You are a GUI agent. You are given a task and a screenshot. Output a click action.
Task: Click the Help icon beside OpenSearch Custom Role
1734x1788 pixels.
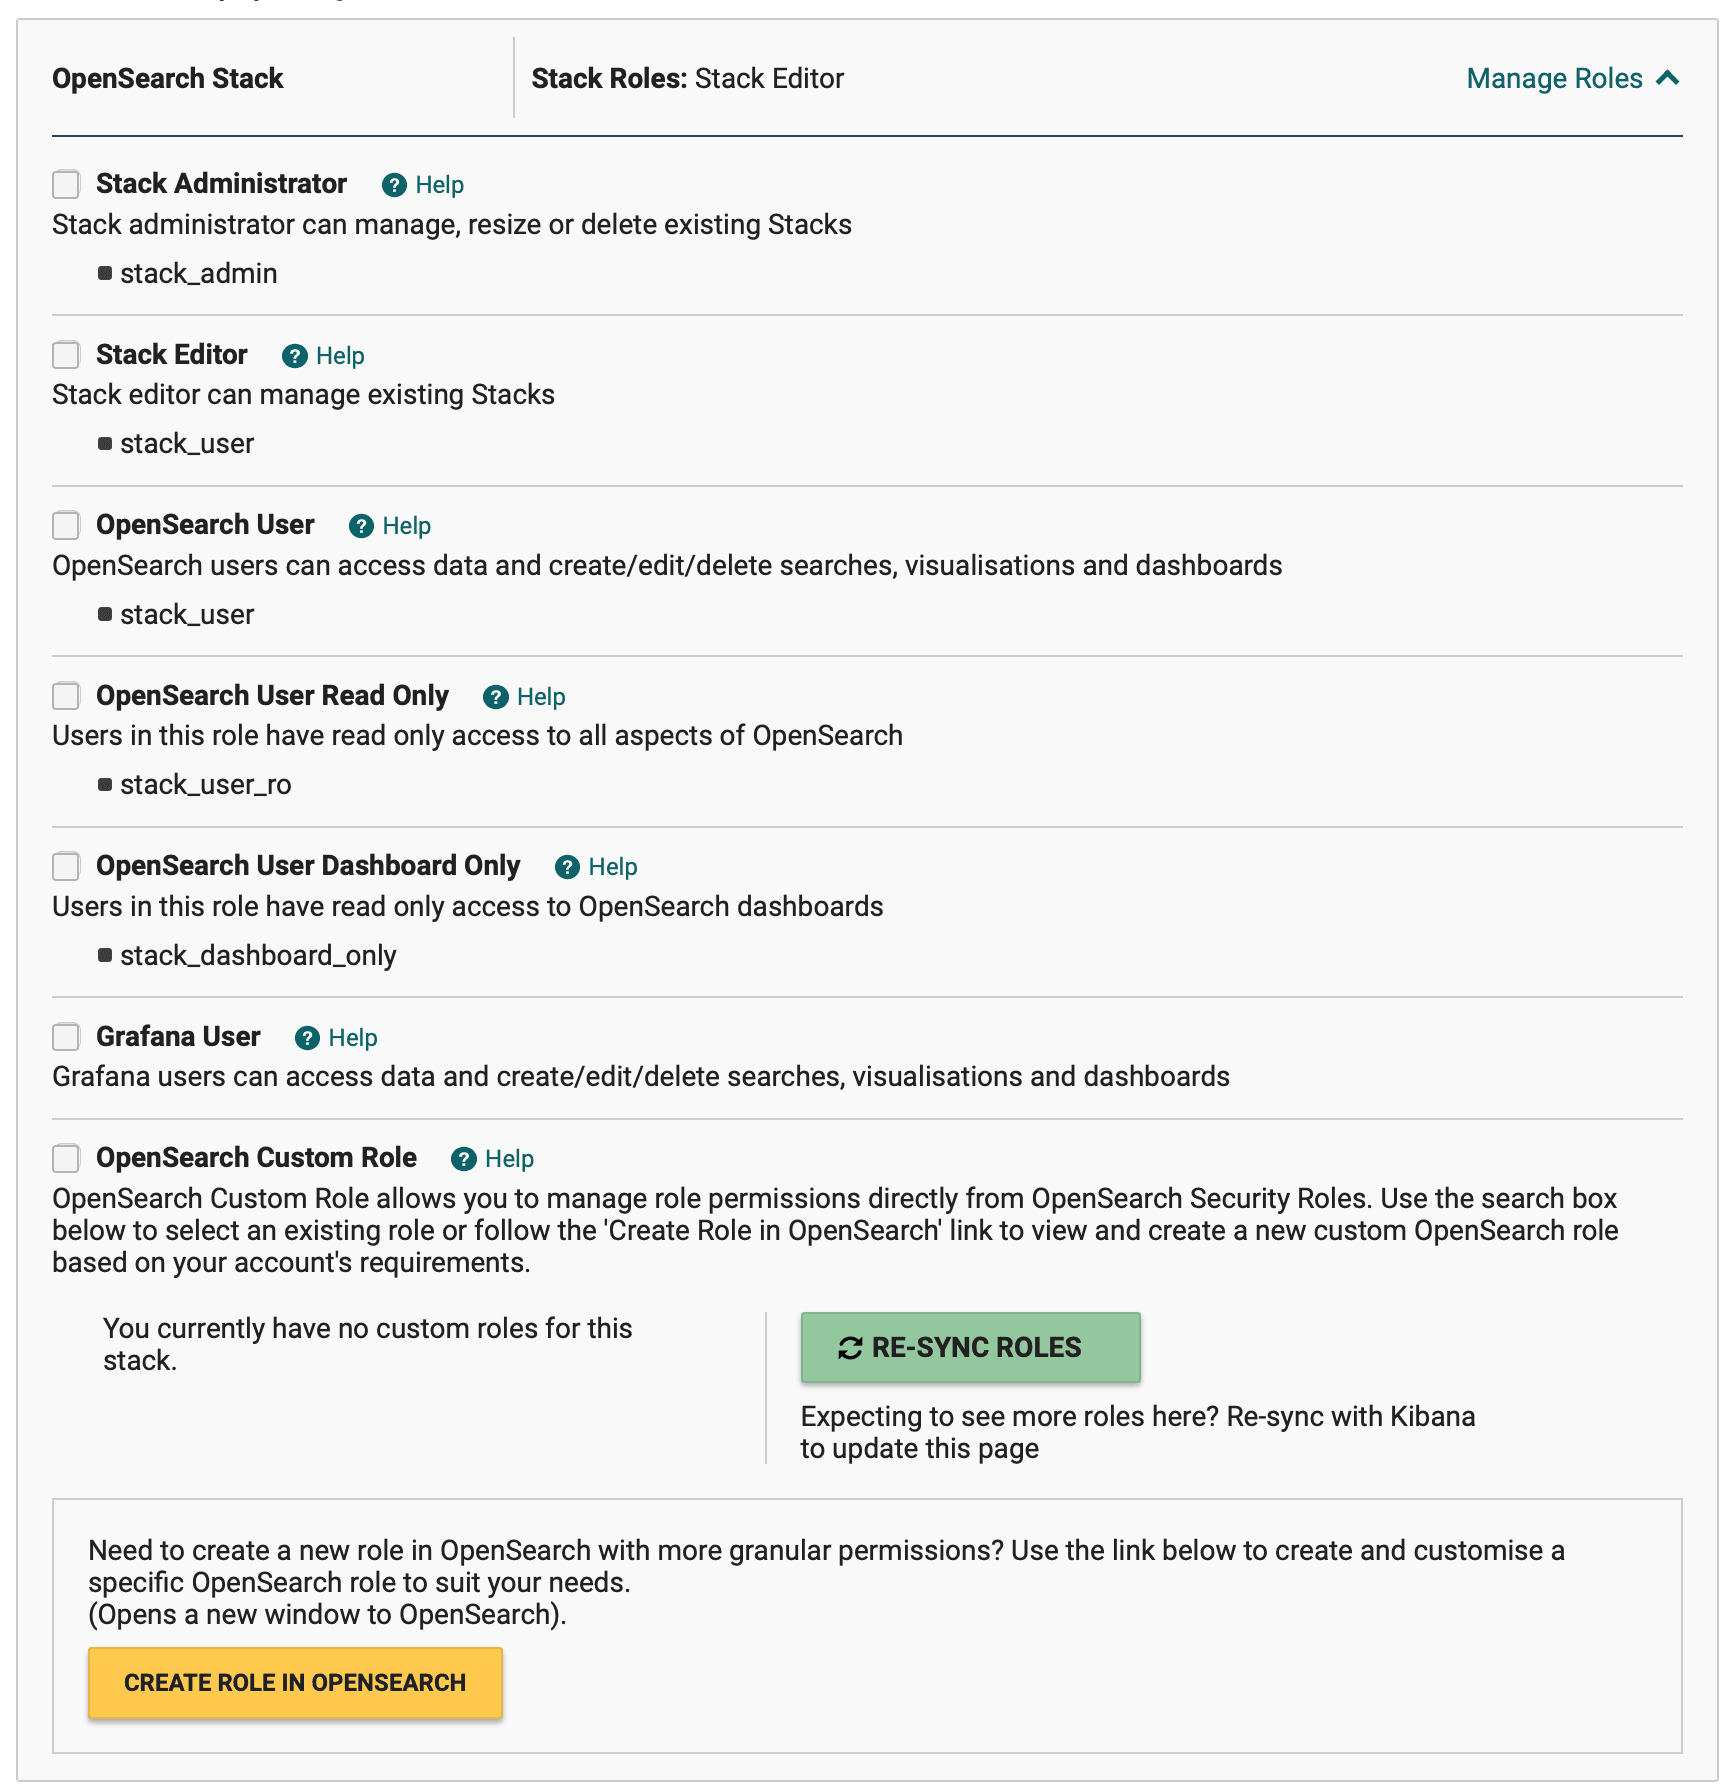(x=464, y=1159)
